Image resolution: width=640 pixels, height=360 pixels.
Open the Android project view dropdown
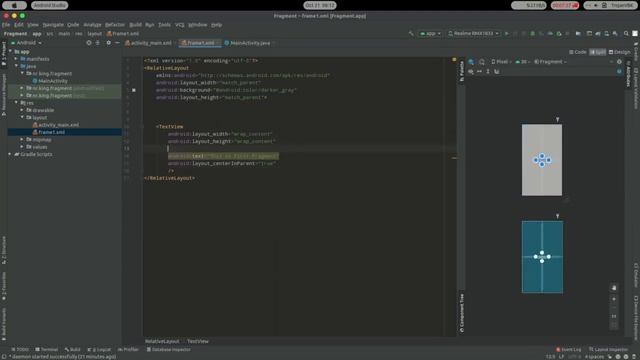(26, 43)
